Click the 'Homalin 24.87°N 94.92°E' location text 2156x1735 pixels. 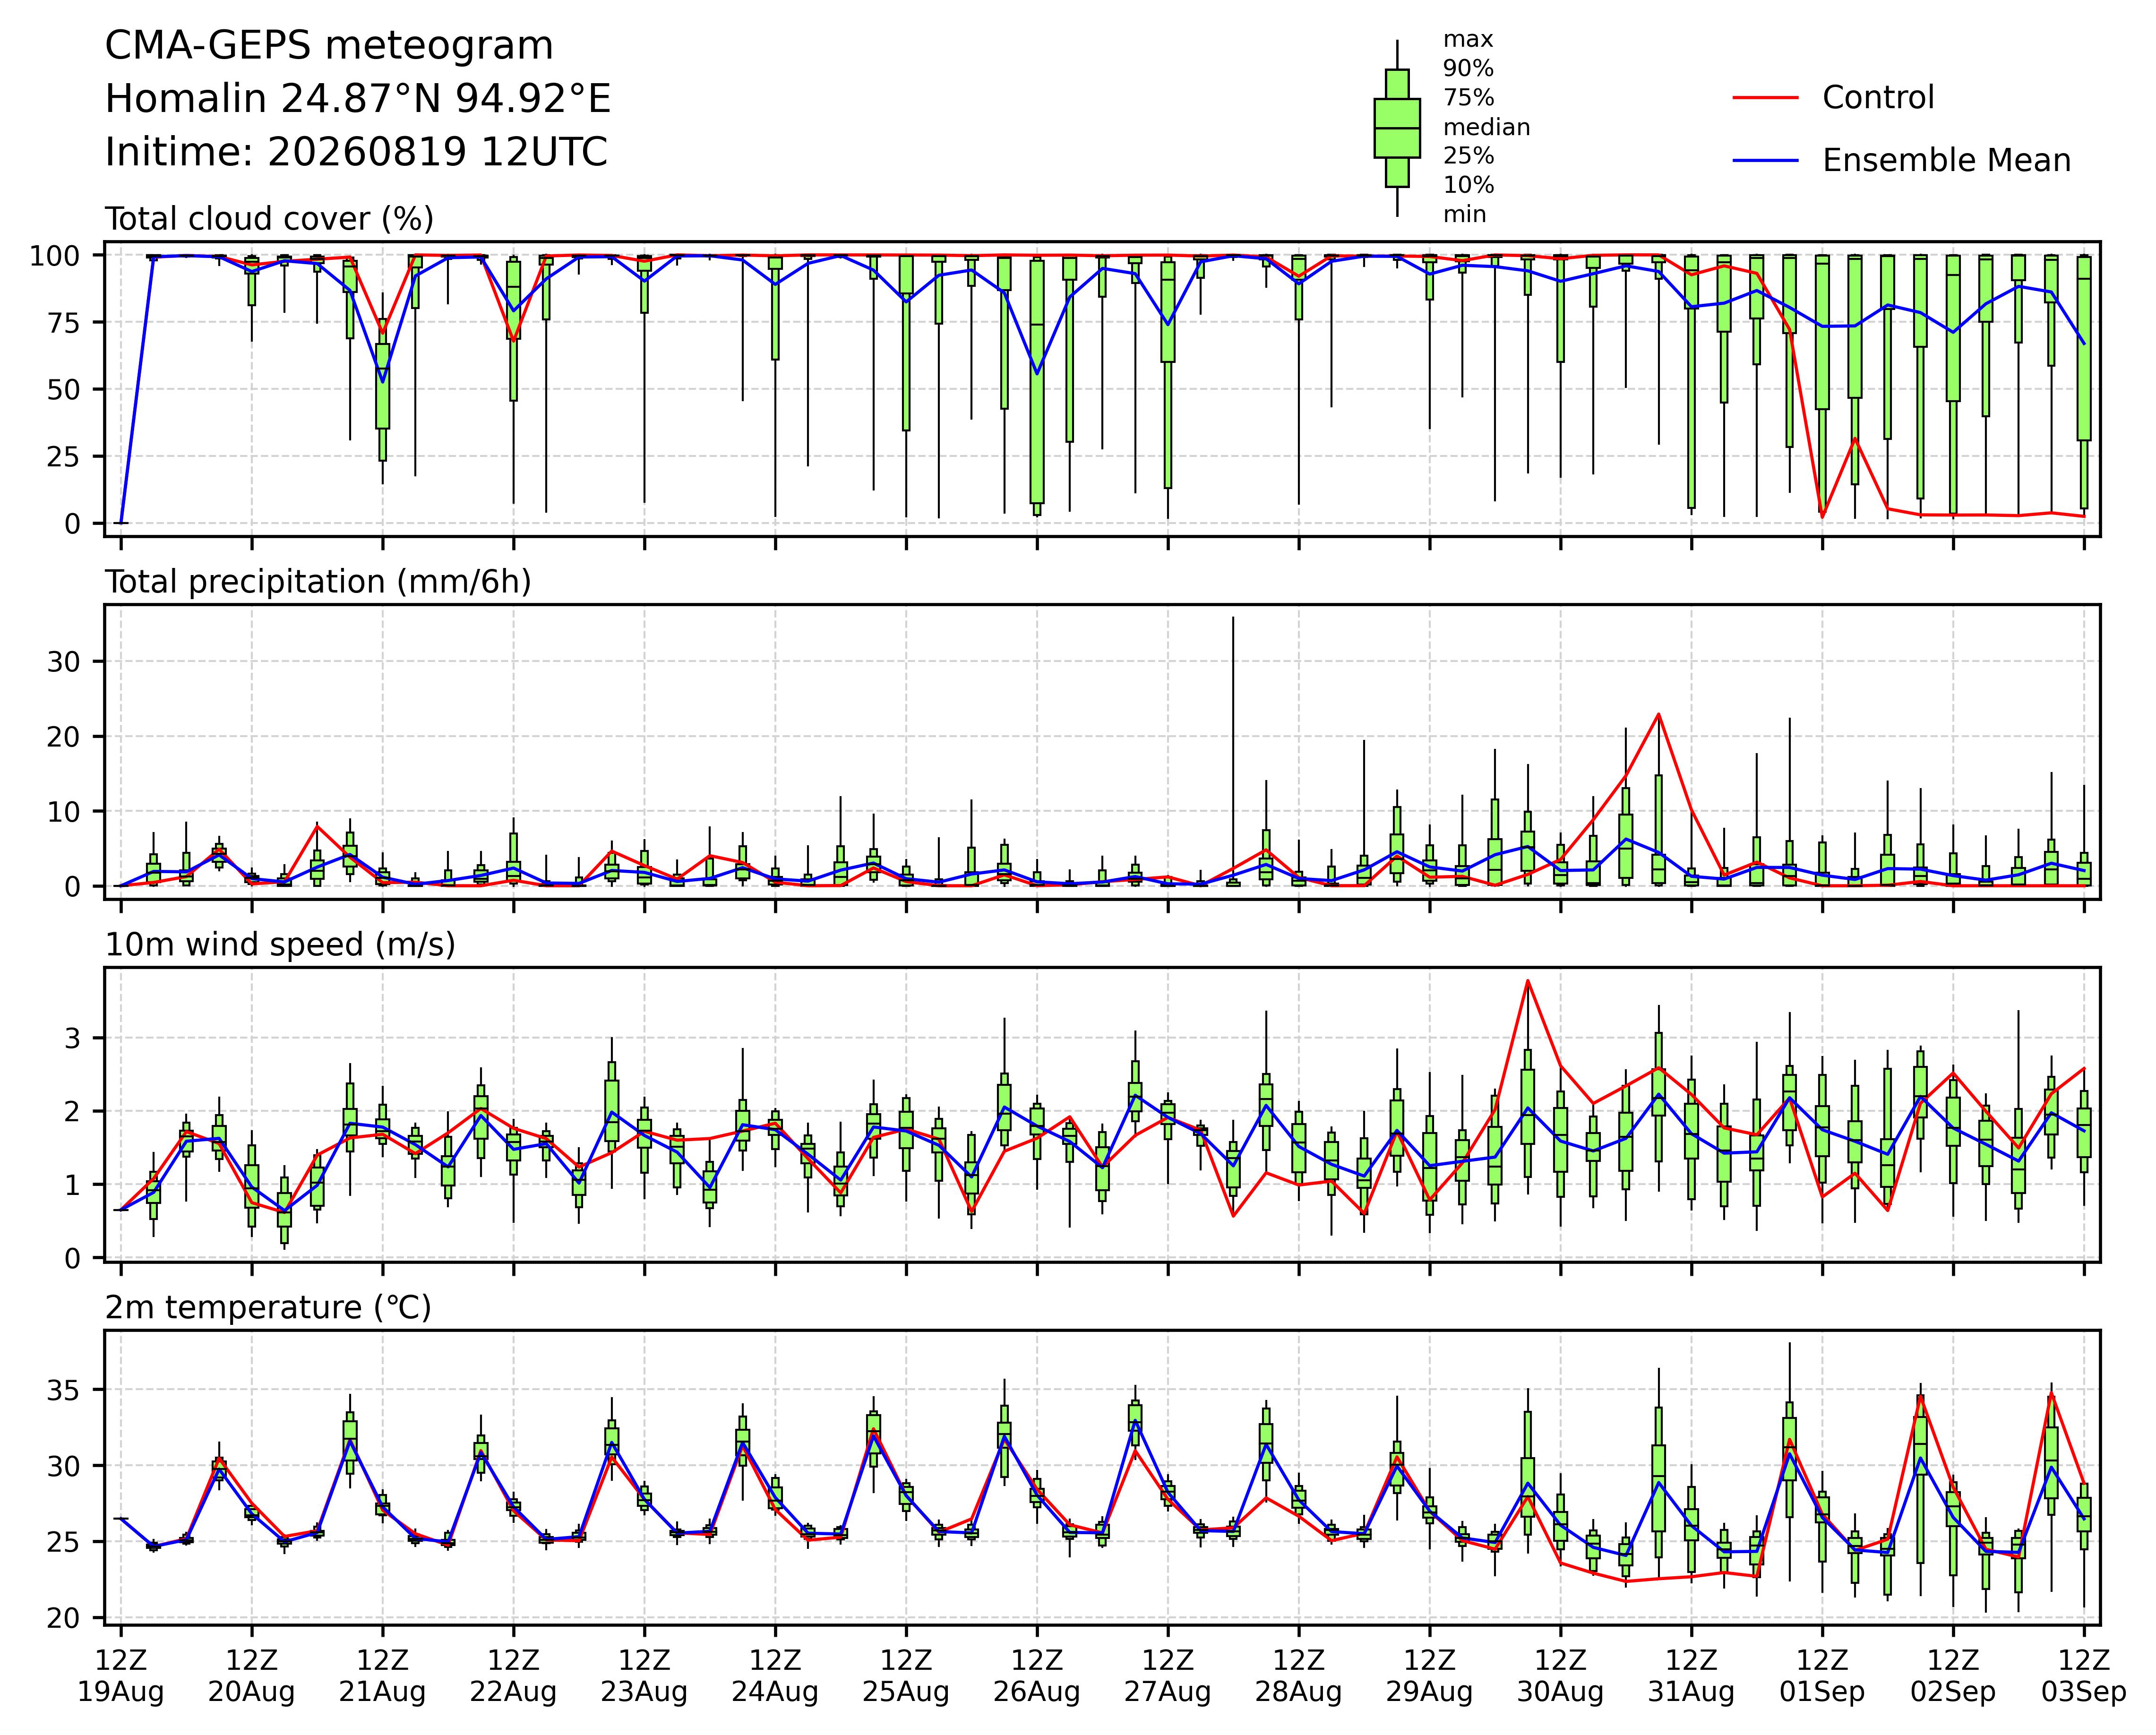[x=358, y=99]
